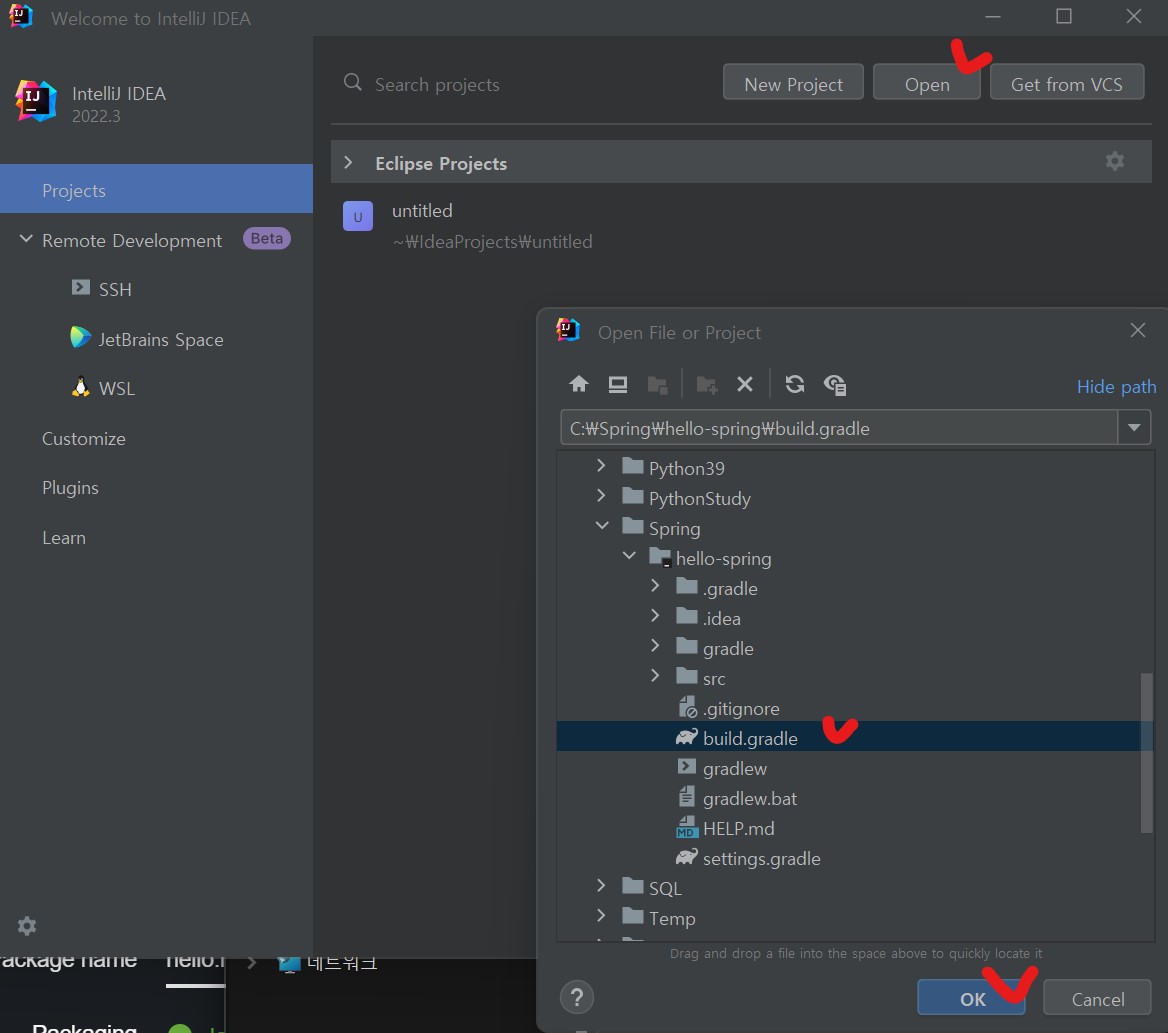Expand the .gradle folder
Screen dimensions: 1168x1033
pos(655,586)
